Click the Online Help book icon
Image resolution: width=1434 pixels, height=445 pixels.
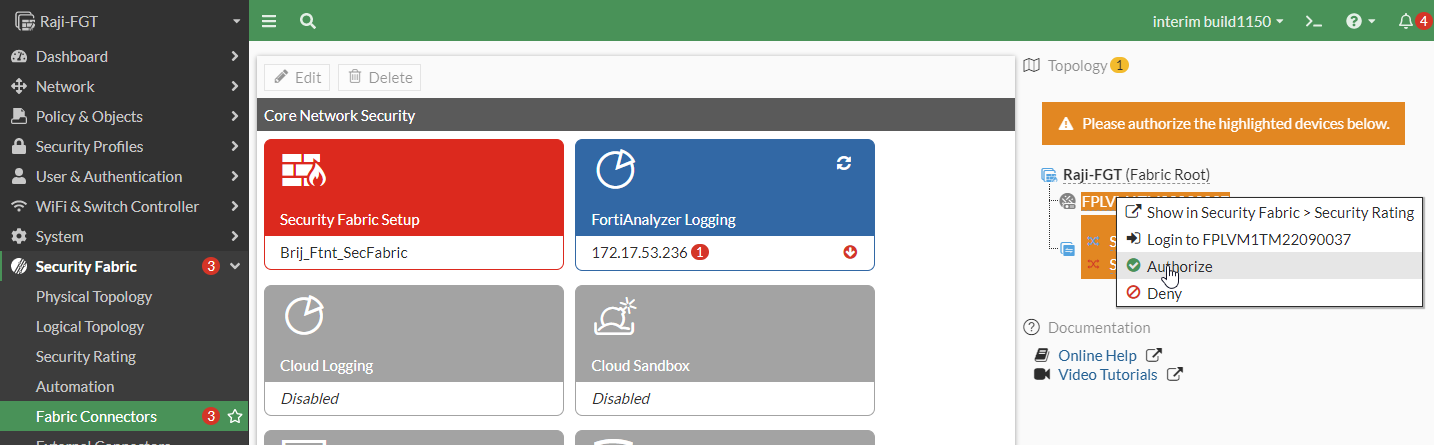(1041, 355)
